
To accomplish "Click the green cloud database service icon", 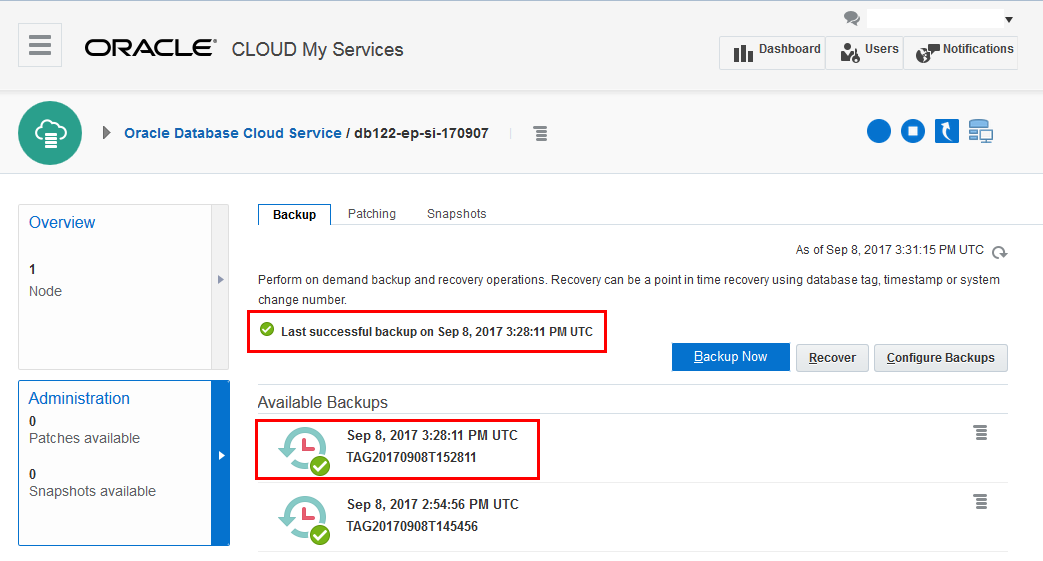I will tap(50, 133).
